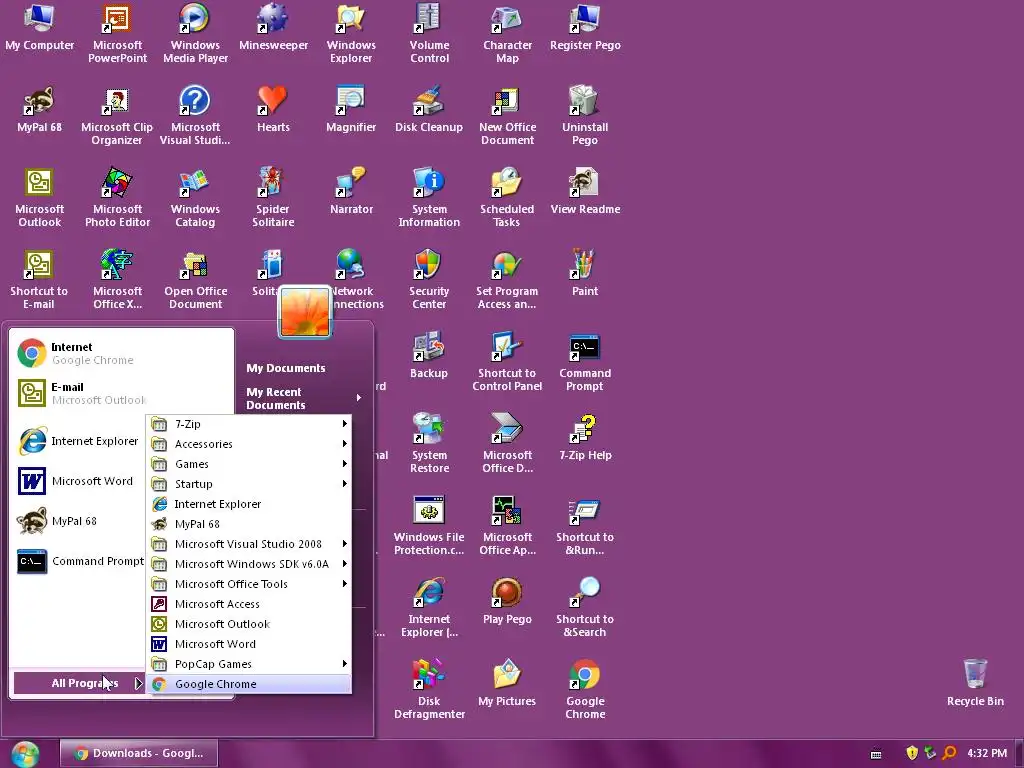Open System Information desktop shortcut
Screen dimensions: 1024x768
click(429, 197)
